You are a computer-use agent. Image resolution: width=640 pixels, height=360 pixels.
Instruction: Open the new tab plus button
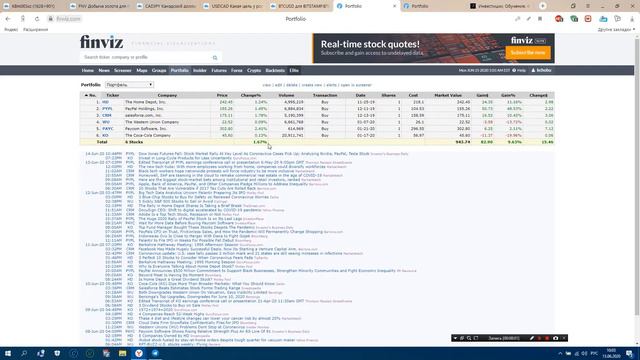pos(542,6)
